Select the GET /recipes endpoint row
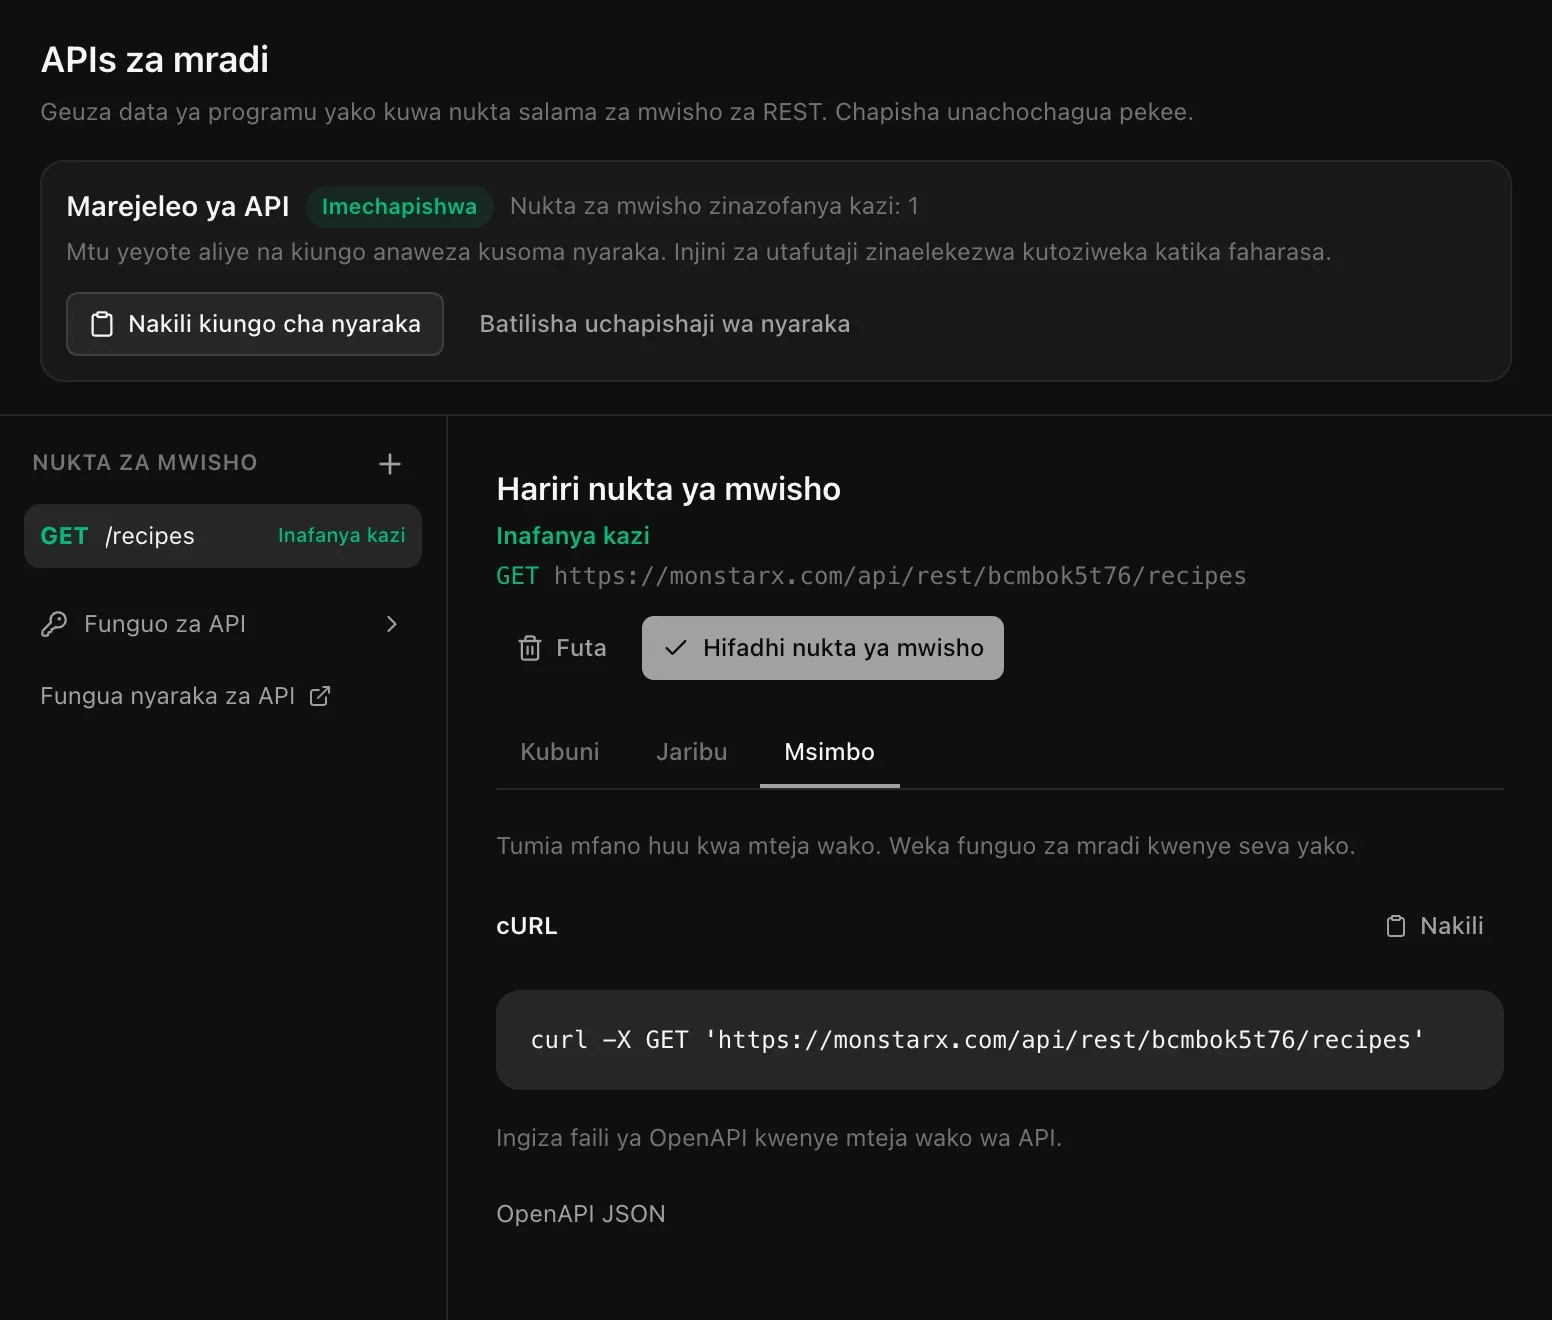Image resolution: width=1552 pixels, height=1320 pixels. (x=223, y=536)
